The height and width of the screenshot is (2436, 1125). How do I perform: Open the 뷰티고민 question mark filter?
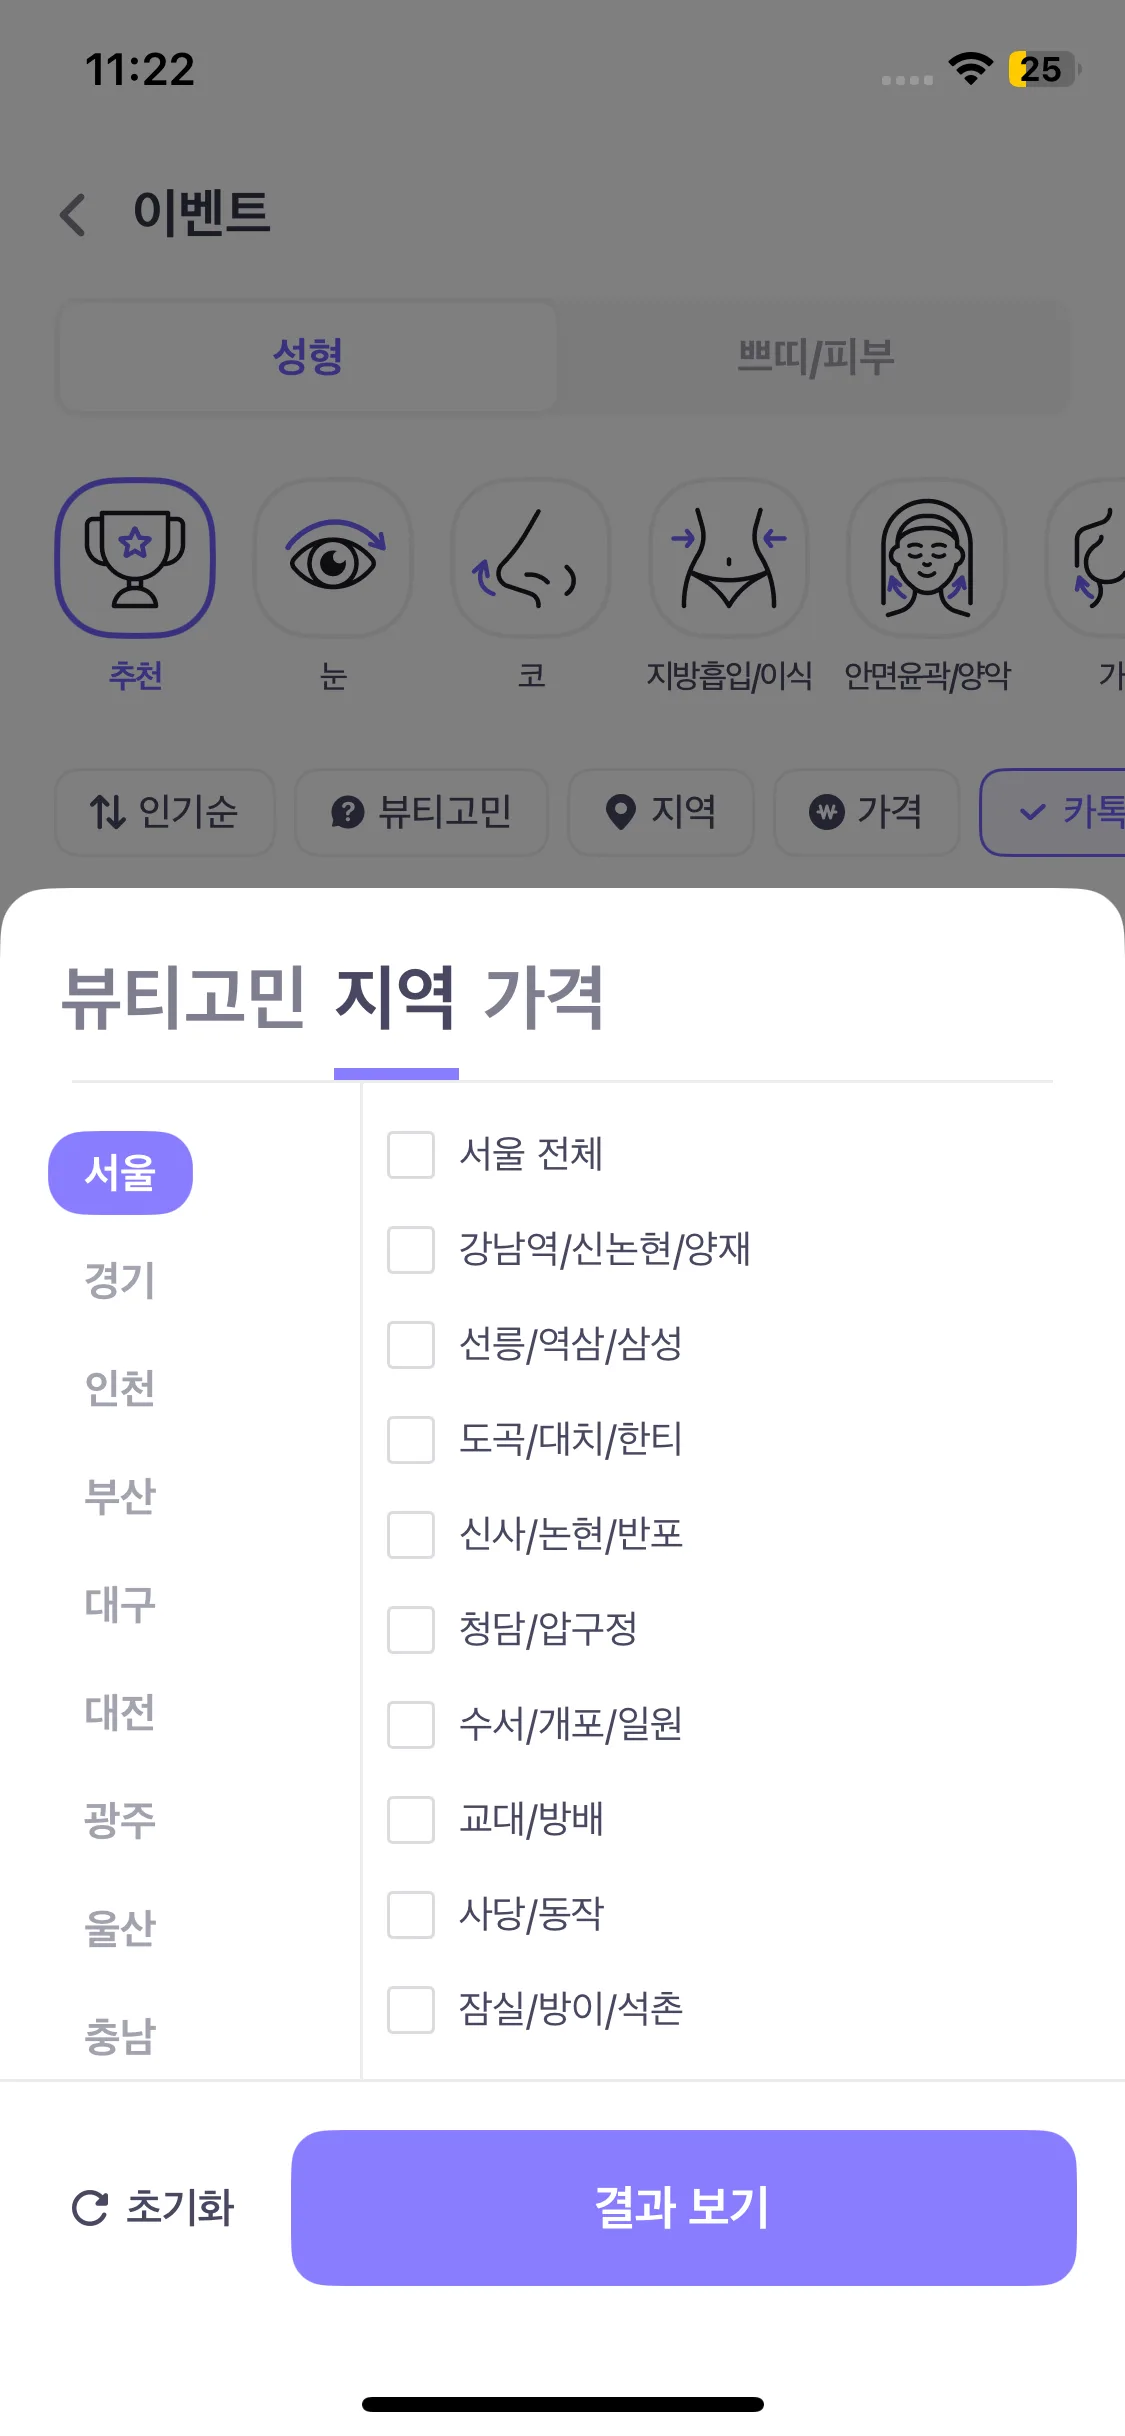(421, 812)
